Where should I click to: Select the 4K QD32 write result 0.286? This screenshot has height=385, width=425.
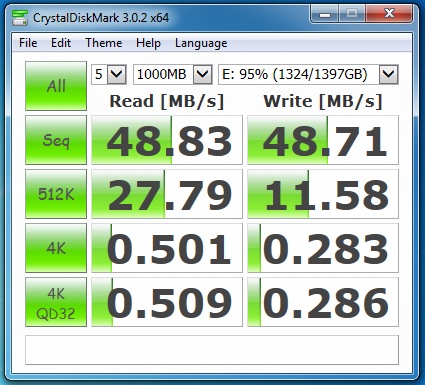323,302
